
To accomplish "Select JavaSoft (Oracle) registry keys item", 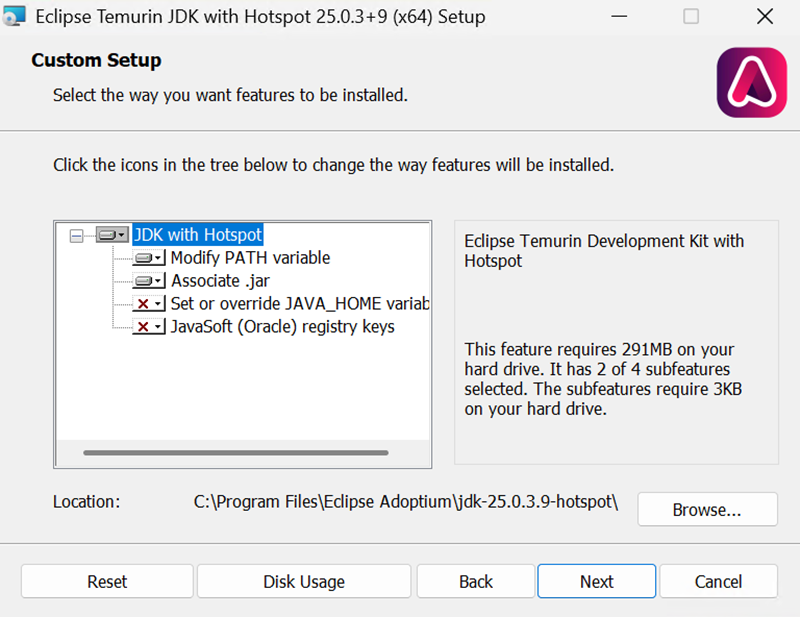I will [x=282, y=327].
